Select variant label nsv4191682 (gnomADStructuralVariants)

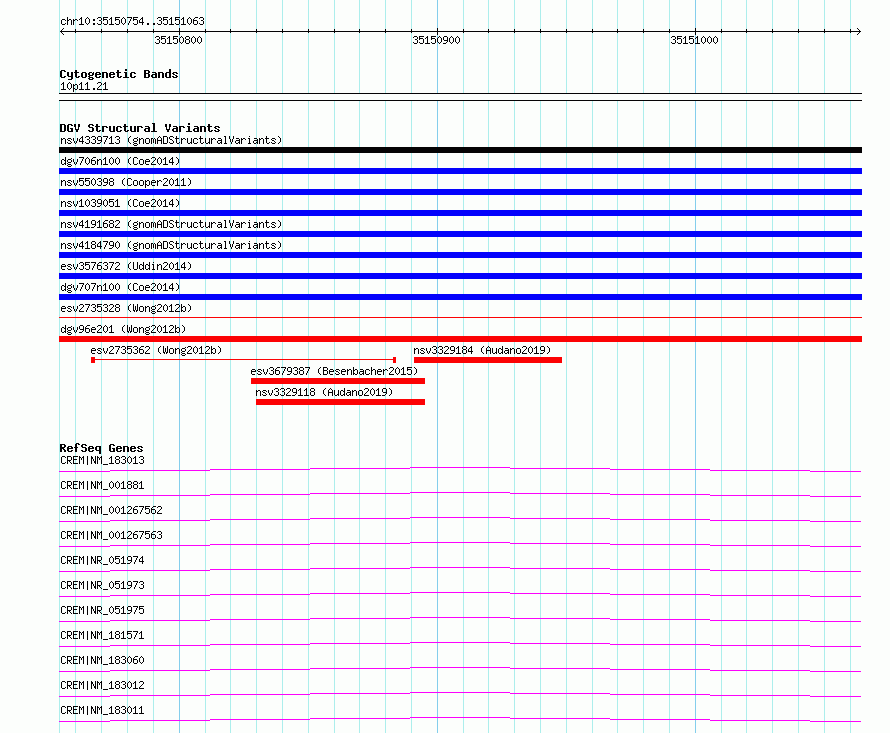[x=171, y=224]
